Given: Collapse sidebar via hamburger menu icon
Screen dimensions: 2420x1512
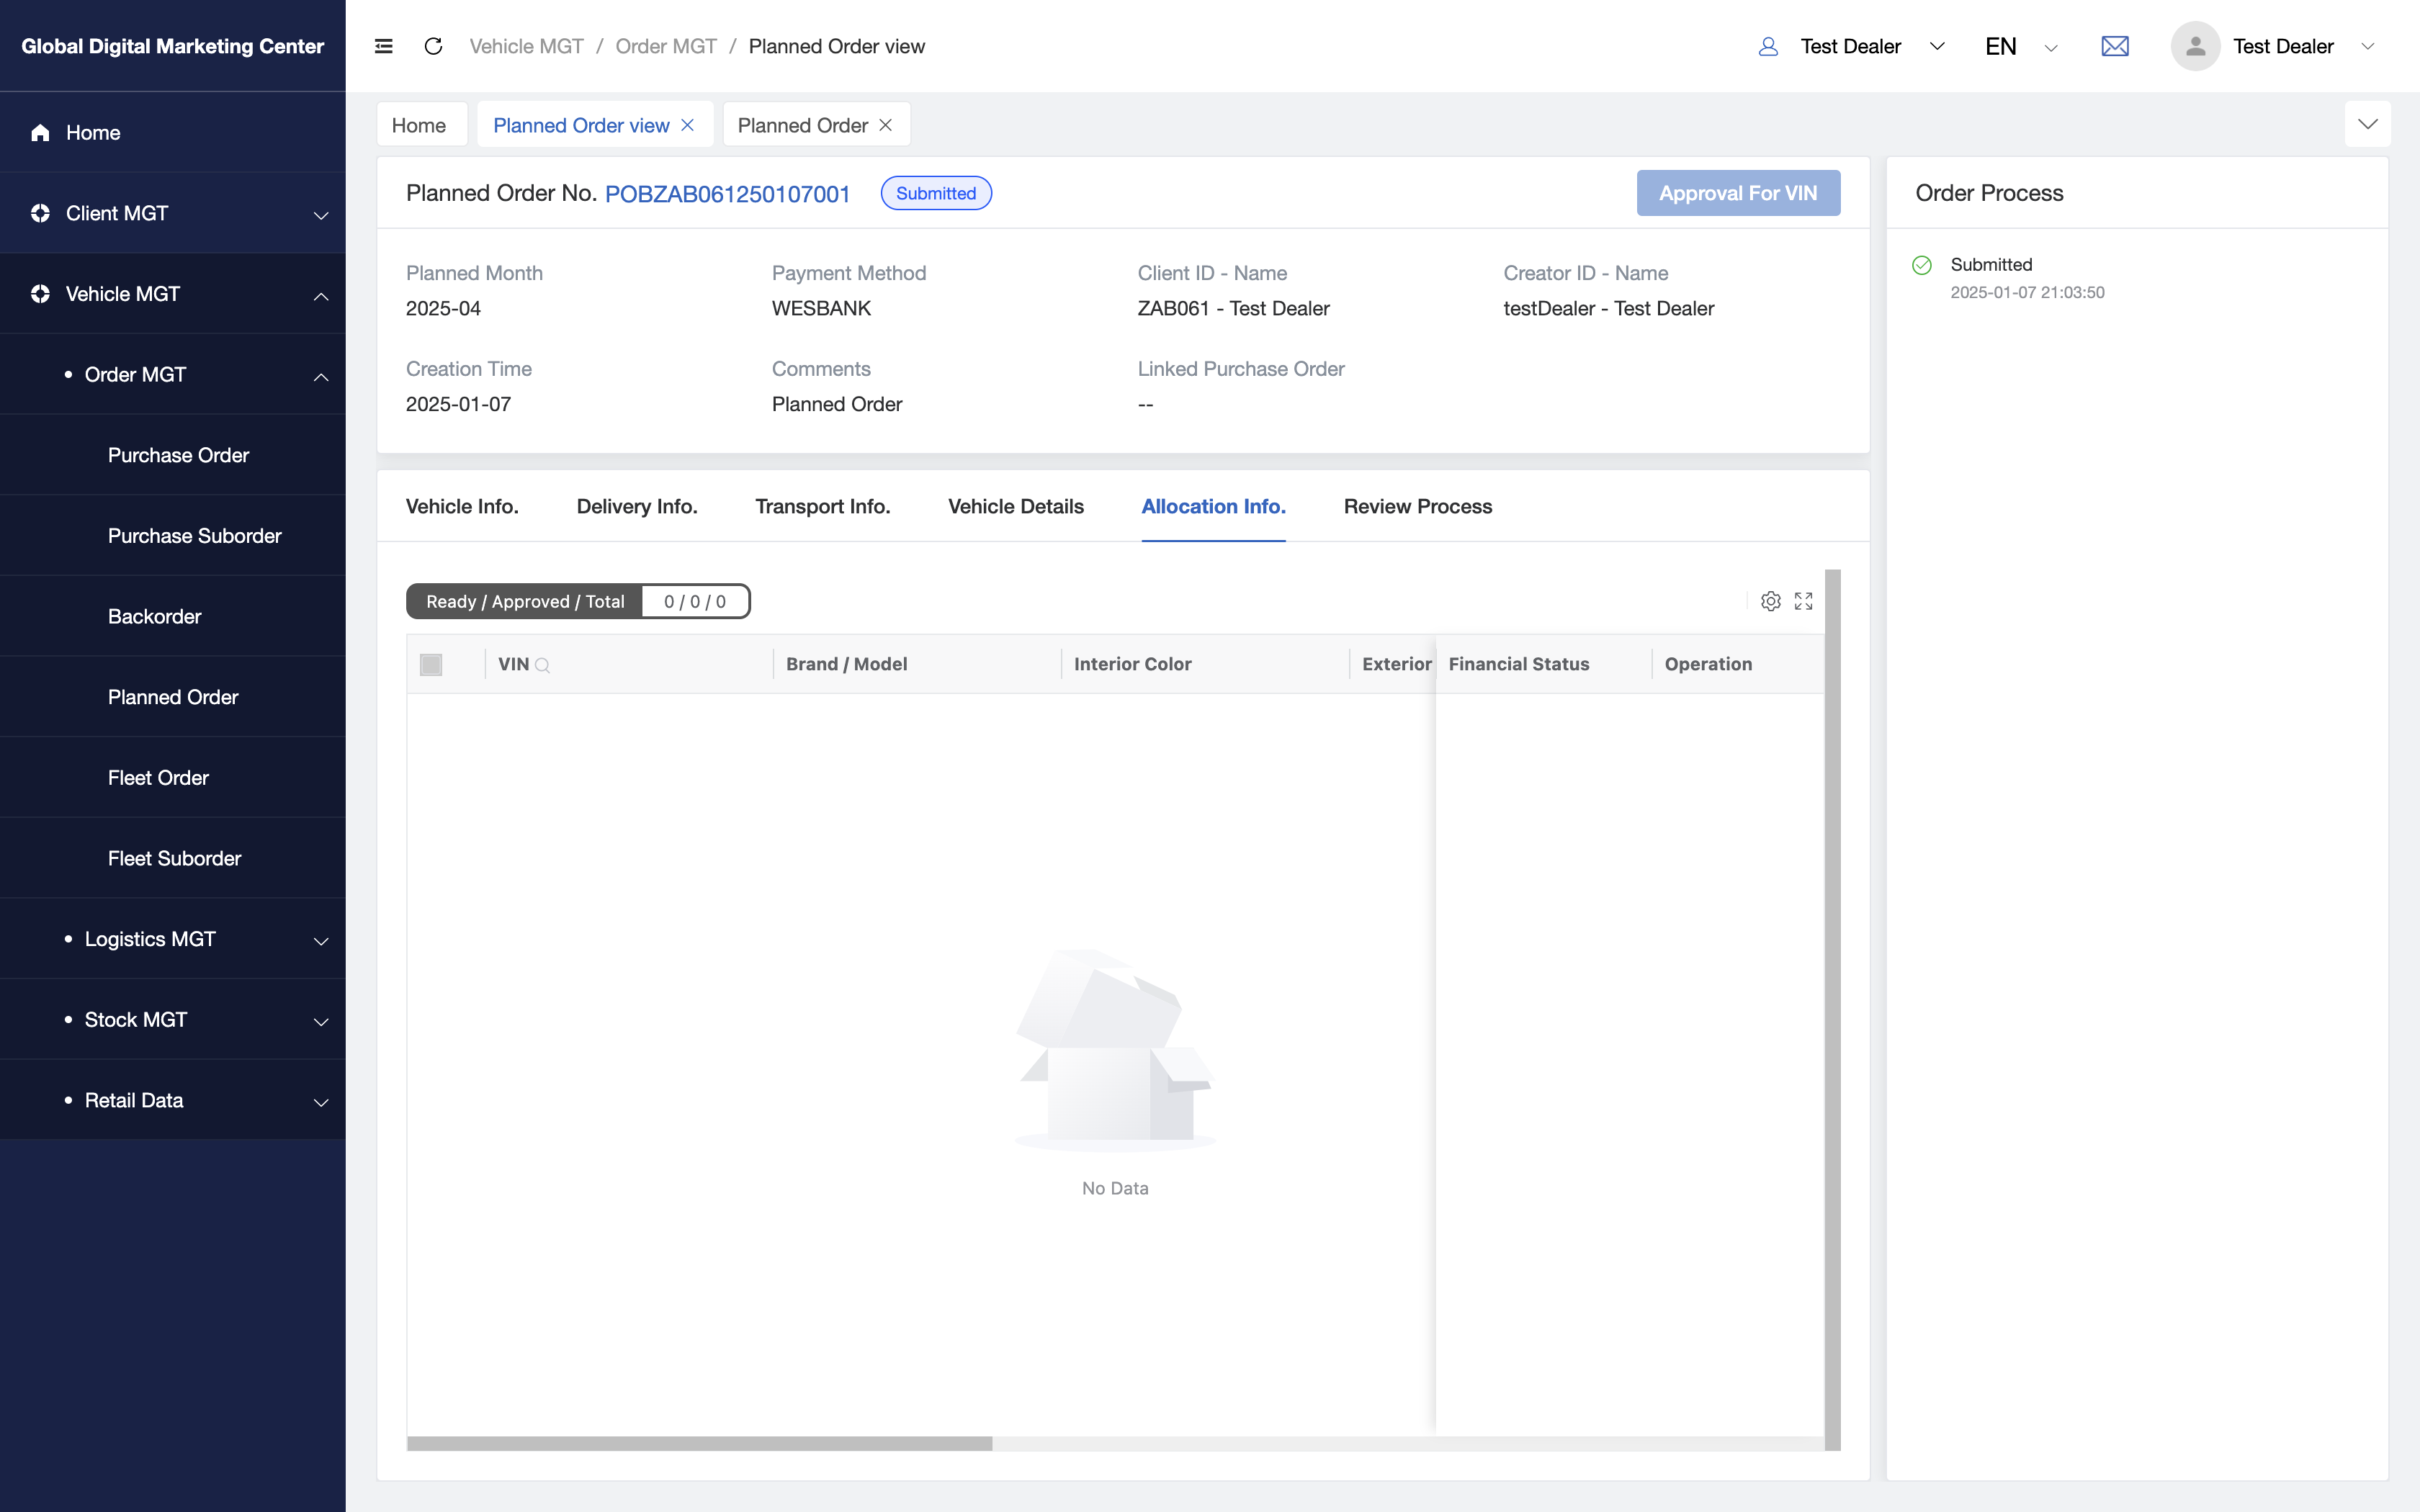Looking at the screenshot, I should coord(383,46).
